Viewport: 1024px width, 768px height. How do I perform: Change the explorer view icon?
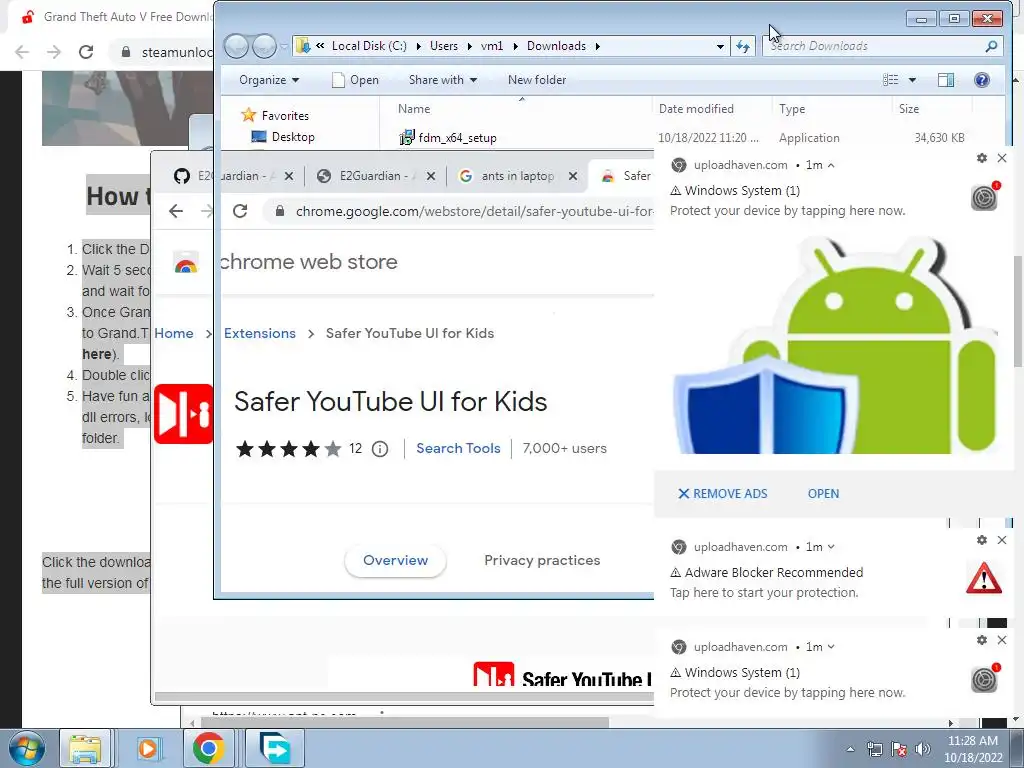pyautogui.click(x=891, y=80)
